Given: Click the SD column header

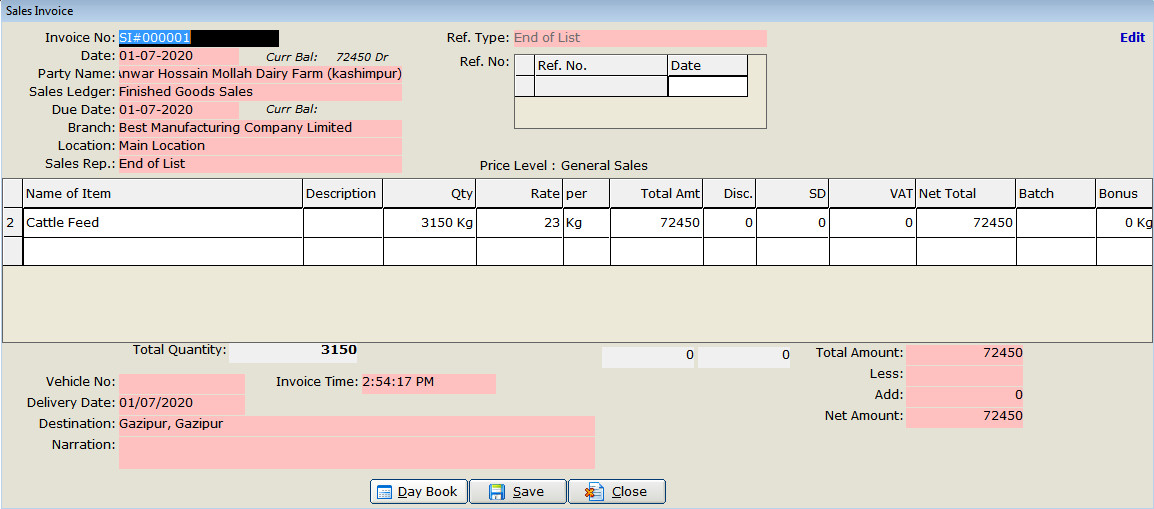Looking at the screenshot, I should tap(793, 193).
